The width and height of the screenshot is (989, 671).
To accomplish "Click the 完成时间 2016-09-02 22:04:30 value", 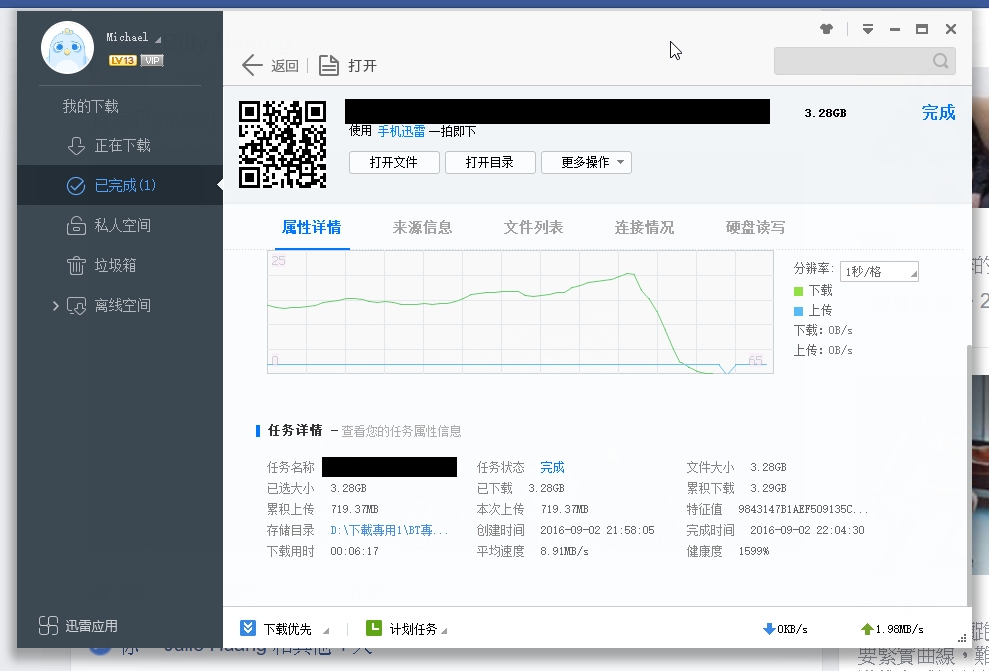I will [807, 530].
